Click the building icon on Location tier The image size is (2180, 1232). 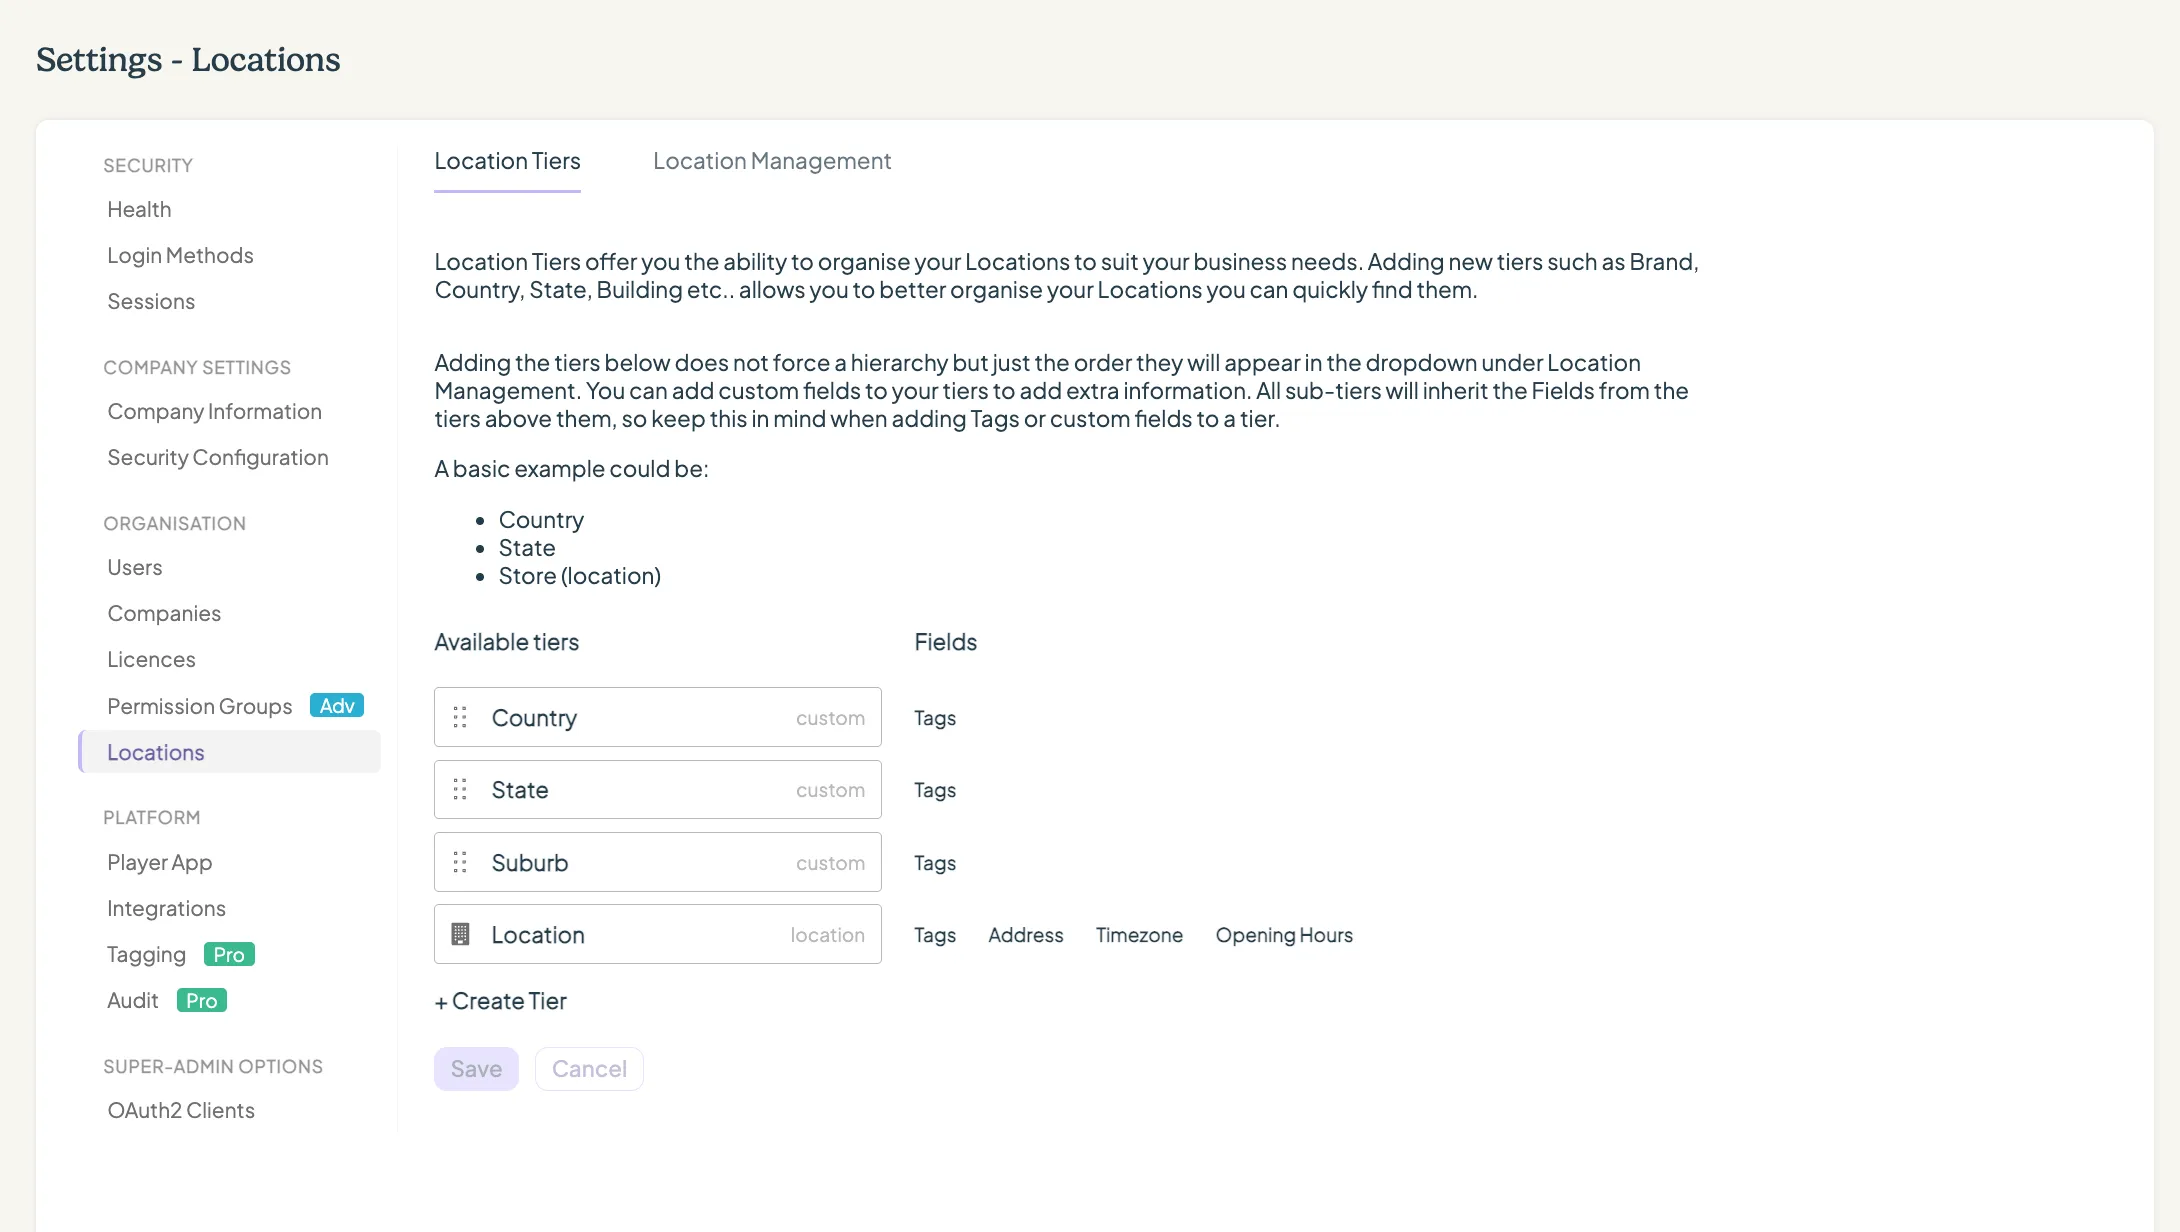(x=460, y=934)
